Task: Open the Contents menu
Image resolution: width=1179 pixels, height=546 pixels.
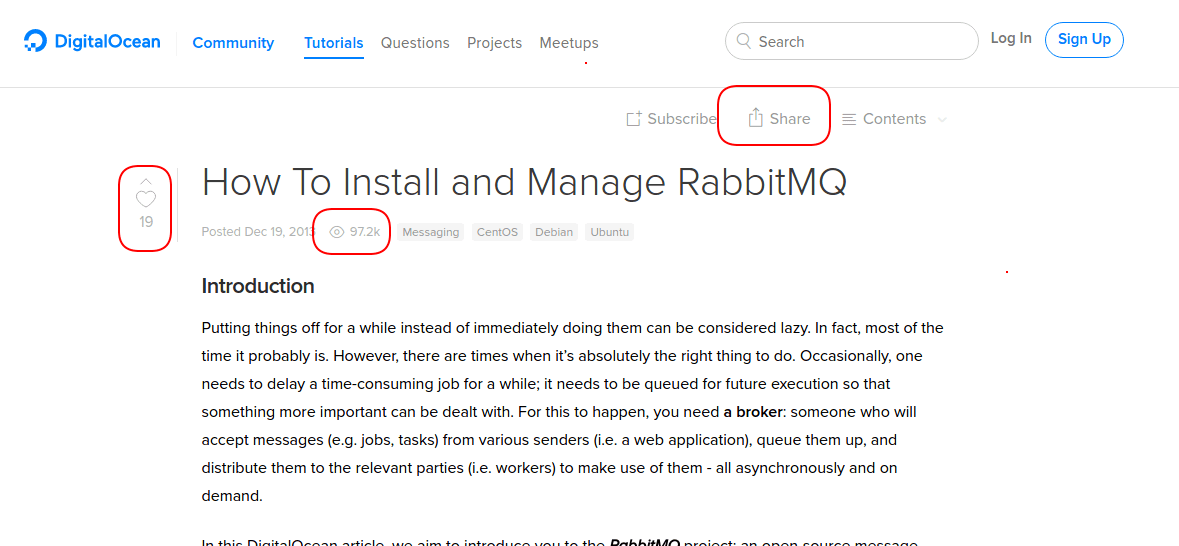Action: click(x=894, y=119)
